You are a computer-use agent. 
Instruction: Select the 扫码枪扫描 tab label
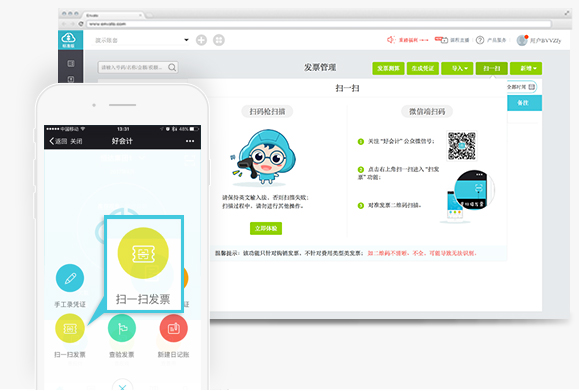267,112
